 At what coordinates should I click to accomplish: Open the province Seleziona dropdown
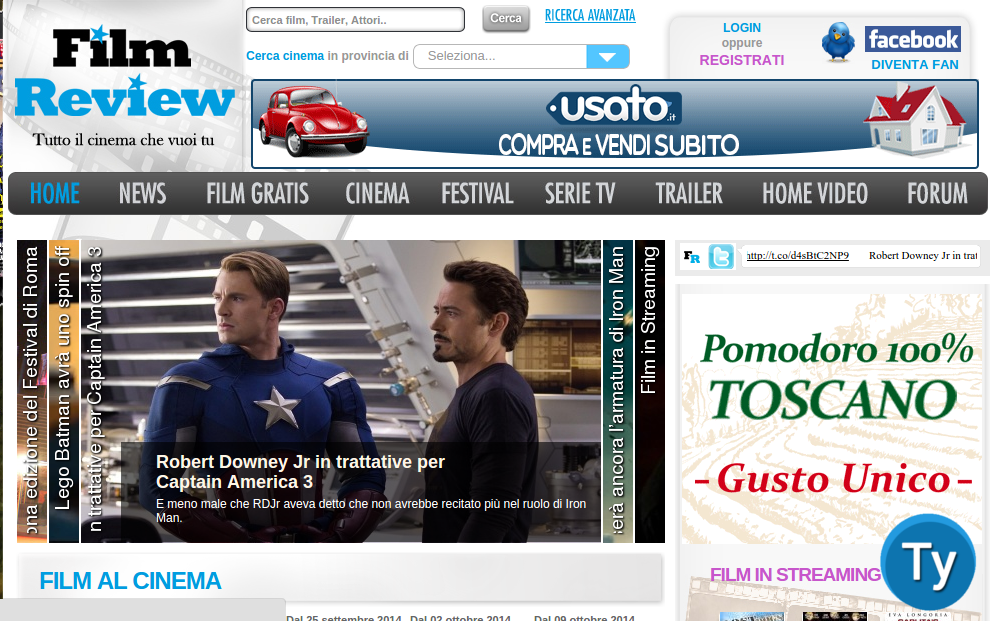point(521,56)
